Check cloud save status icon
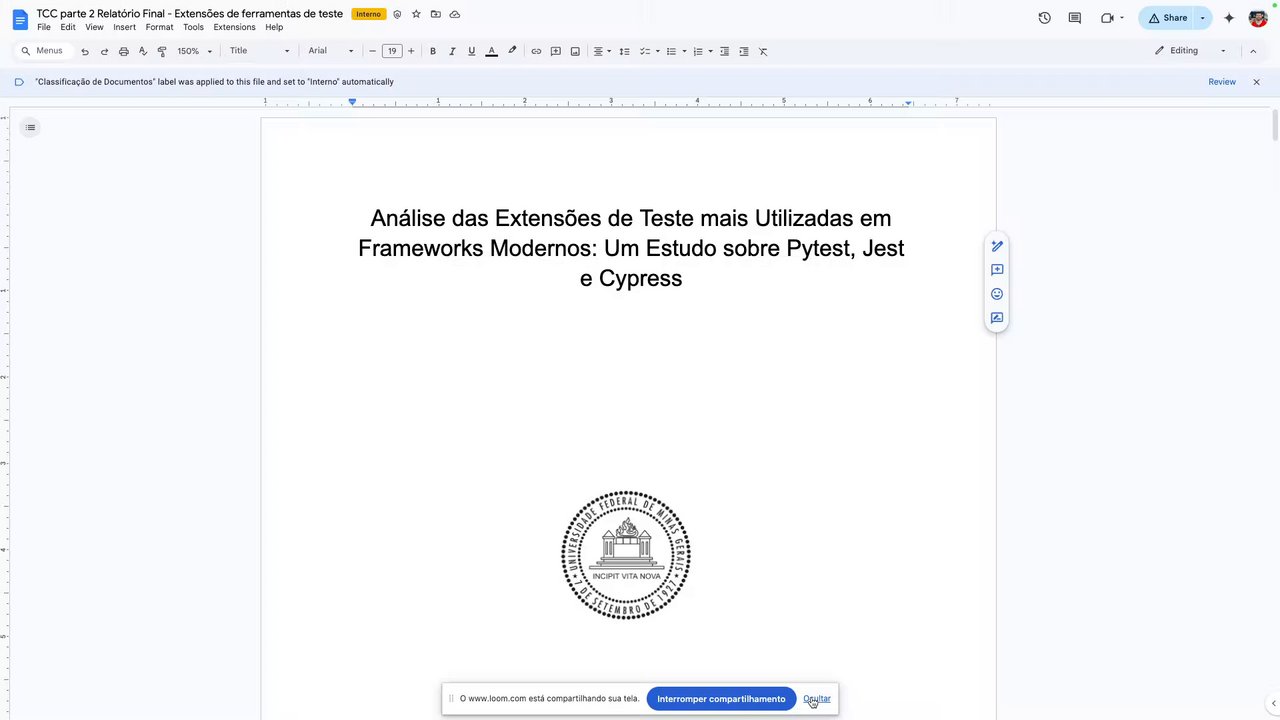 [455, 15]
